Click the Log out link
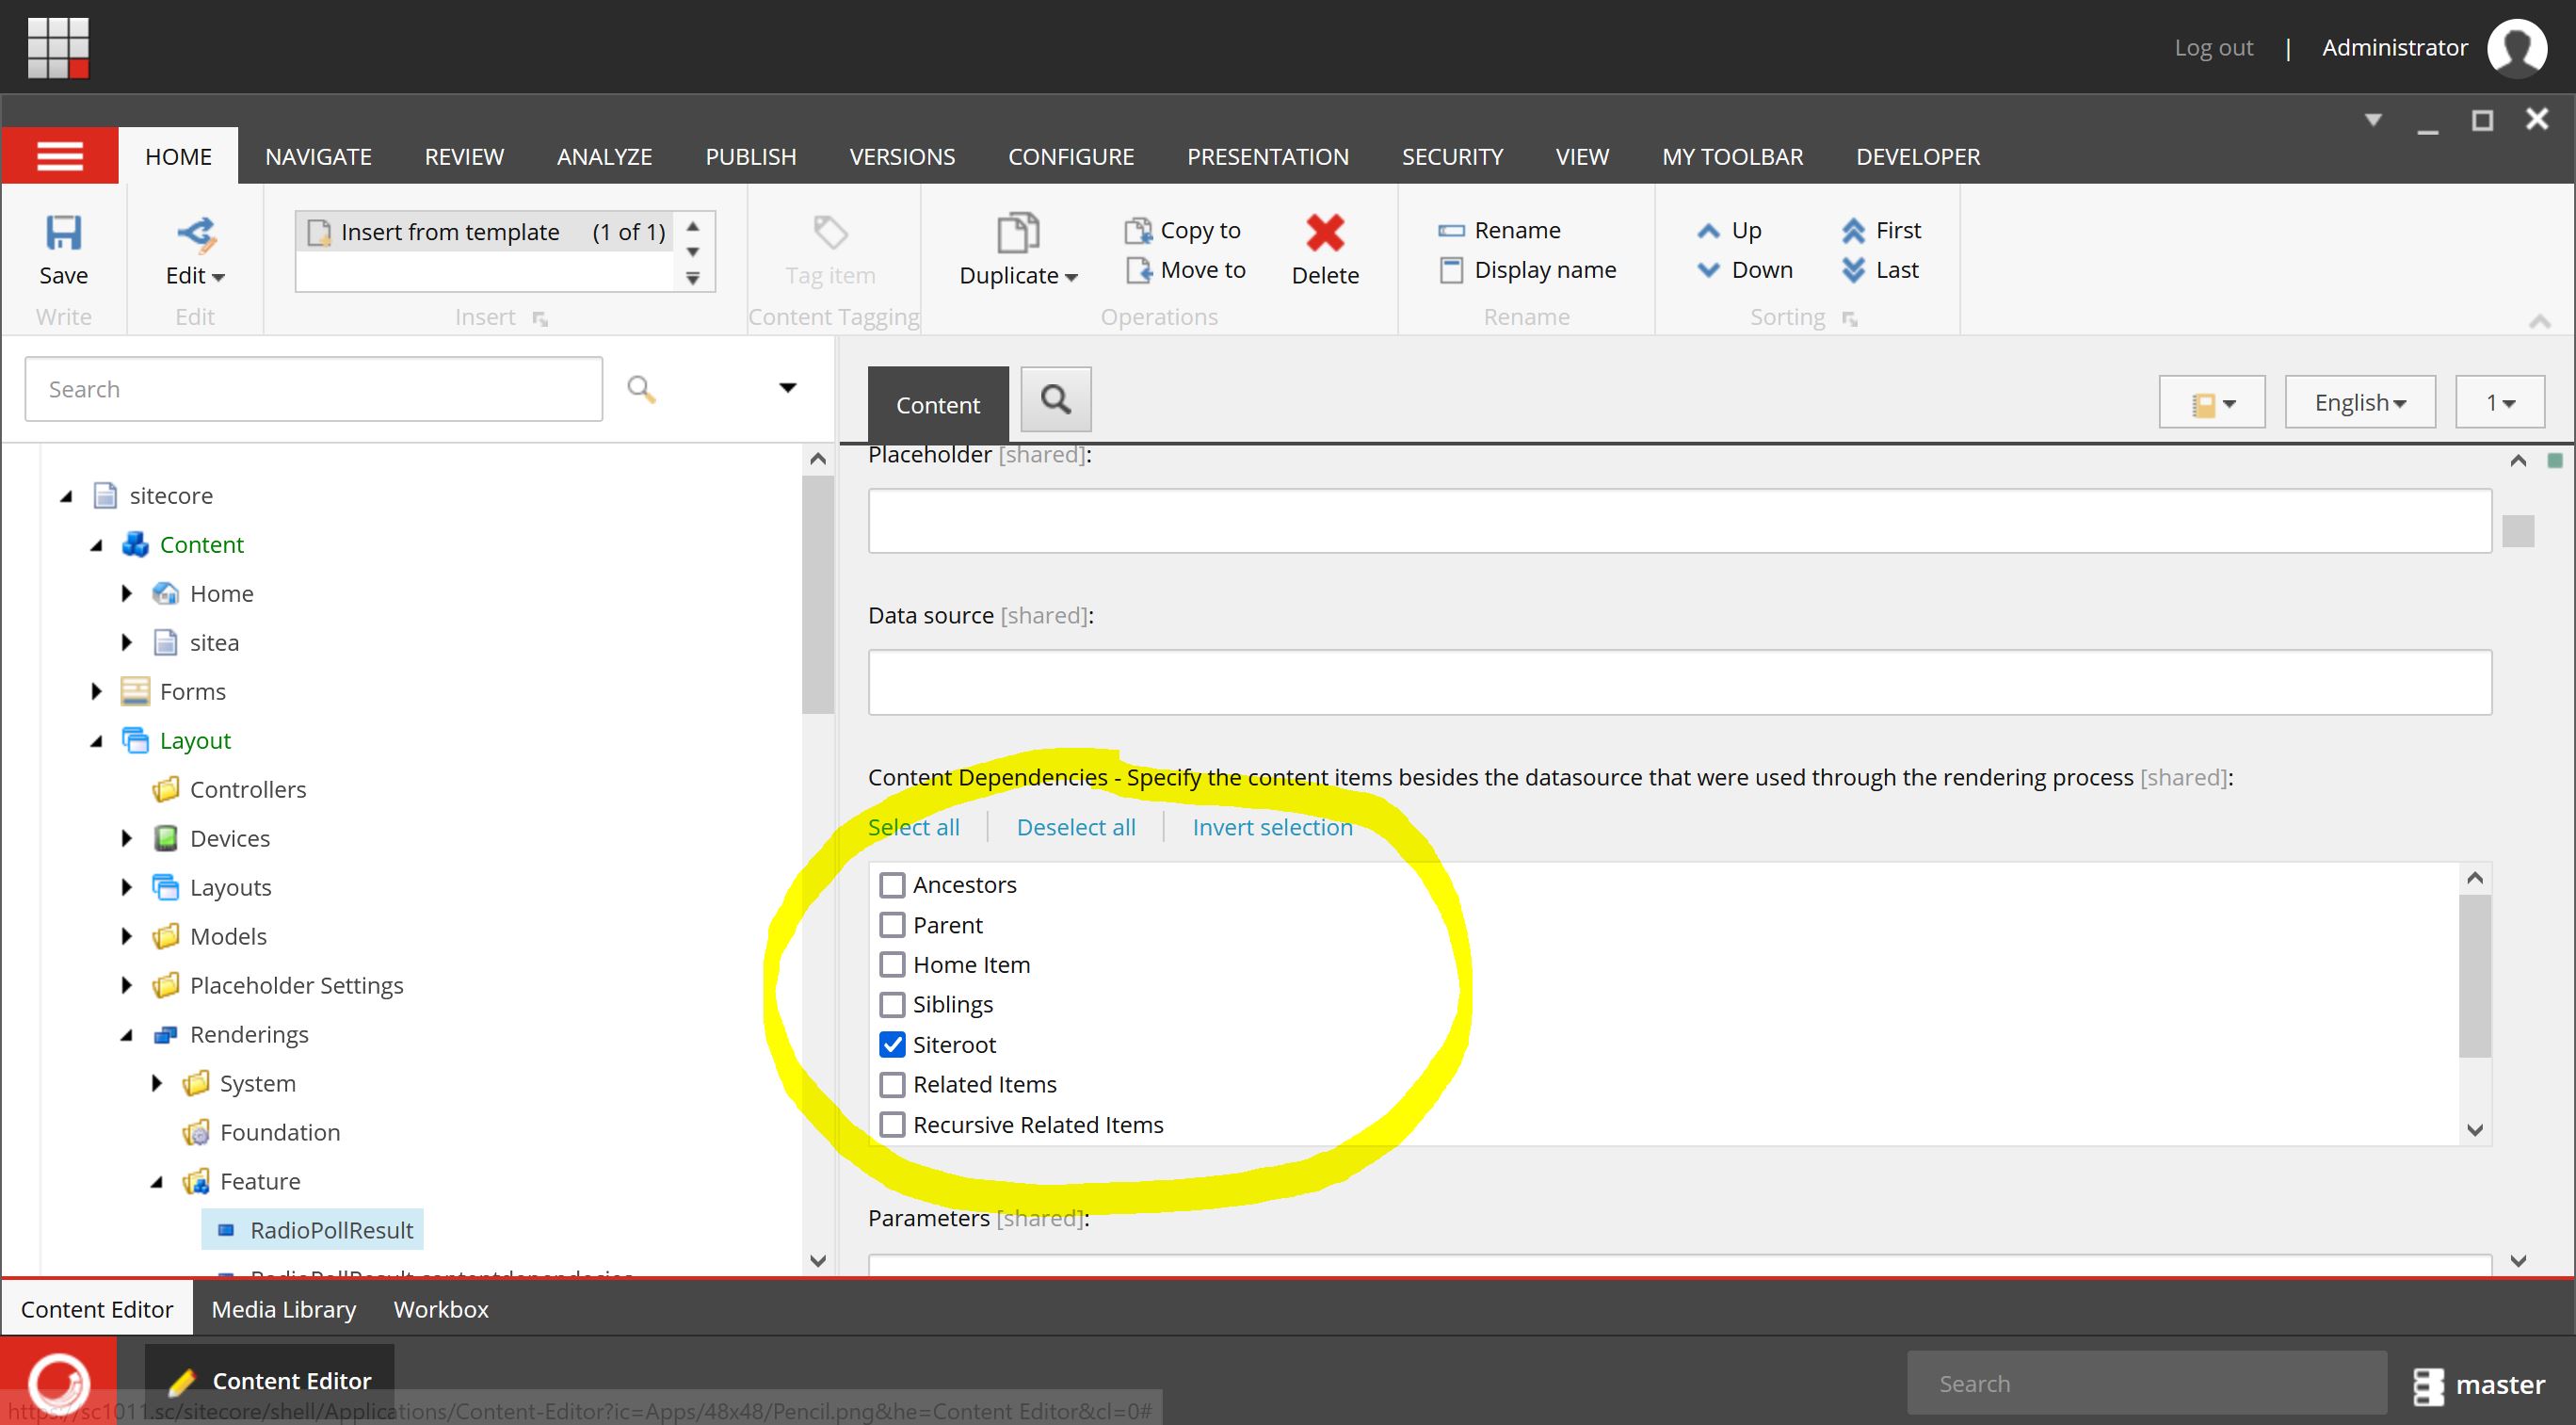 [2213, 48]
